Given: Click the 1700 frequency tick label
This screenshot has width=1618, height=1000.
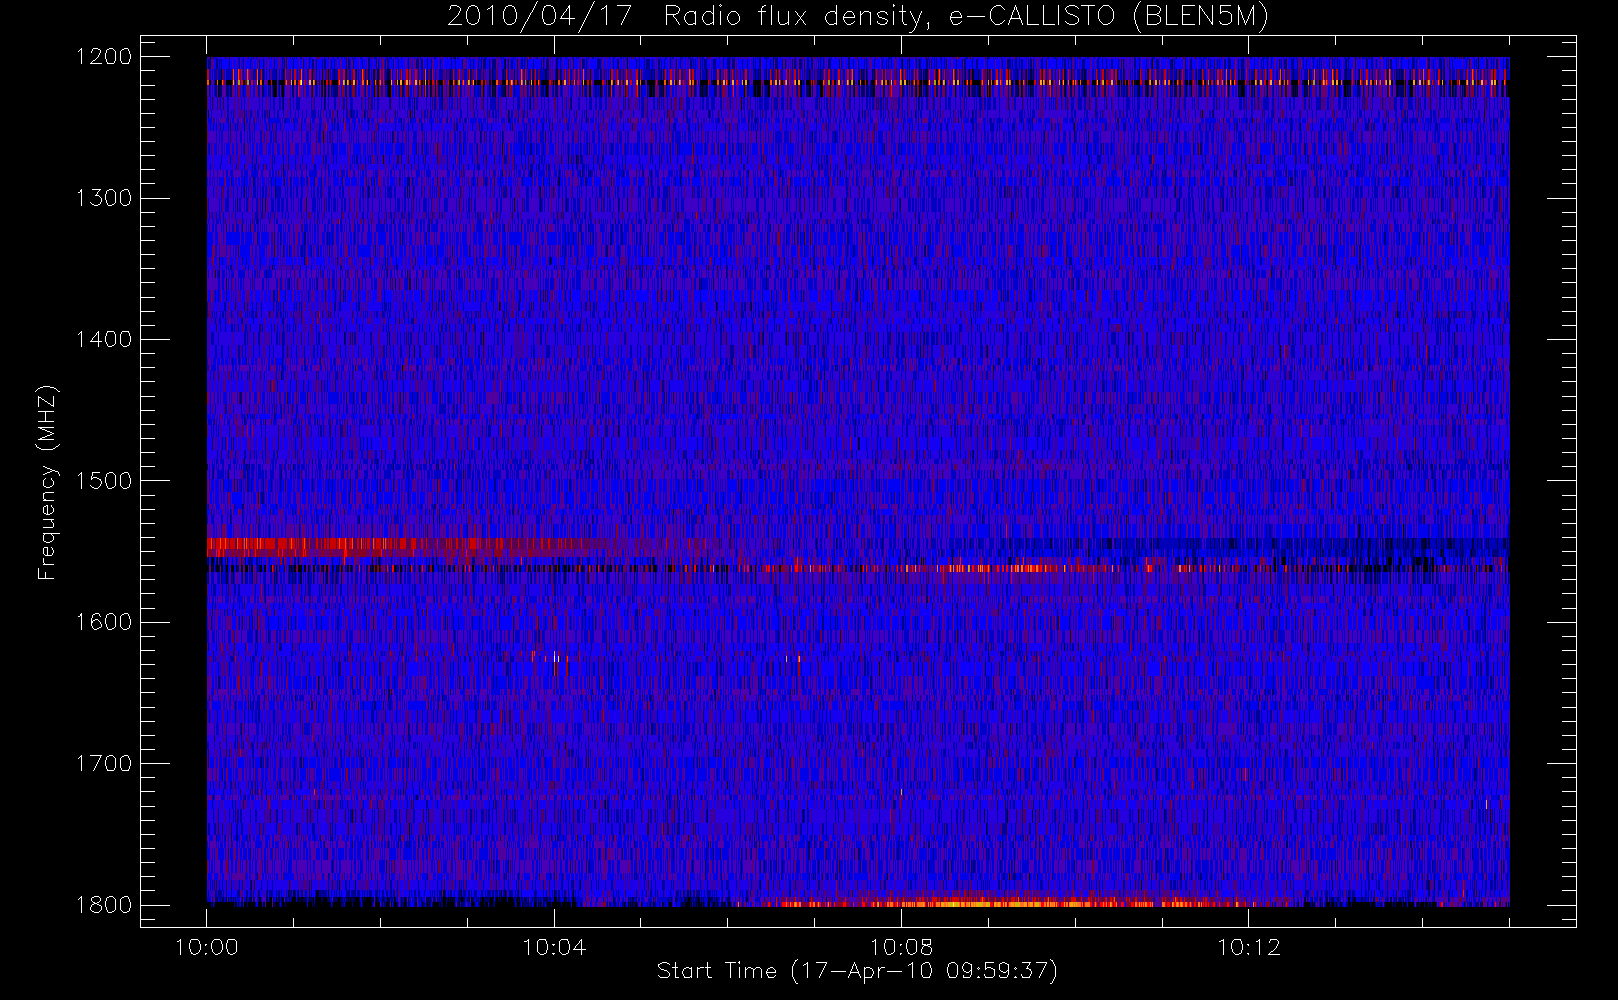Looking at the screenshot, I should click(x=104, y=764).
